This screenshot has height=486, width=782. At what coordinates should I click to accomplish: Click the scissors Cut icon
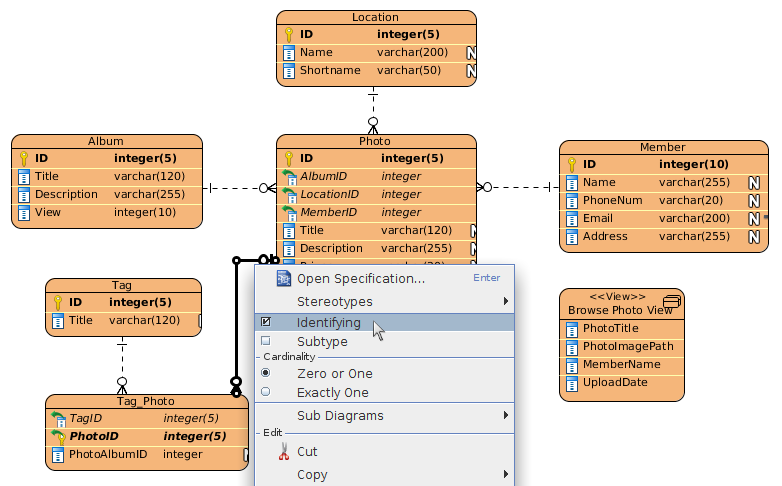click(283, 452)
